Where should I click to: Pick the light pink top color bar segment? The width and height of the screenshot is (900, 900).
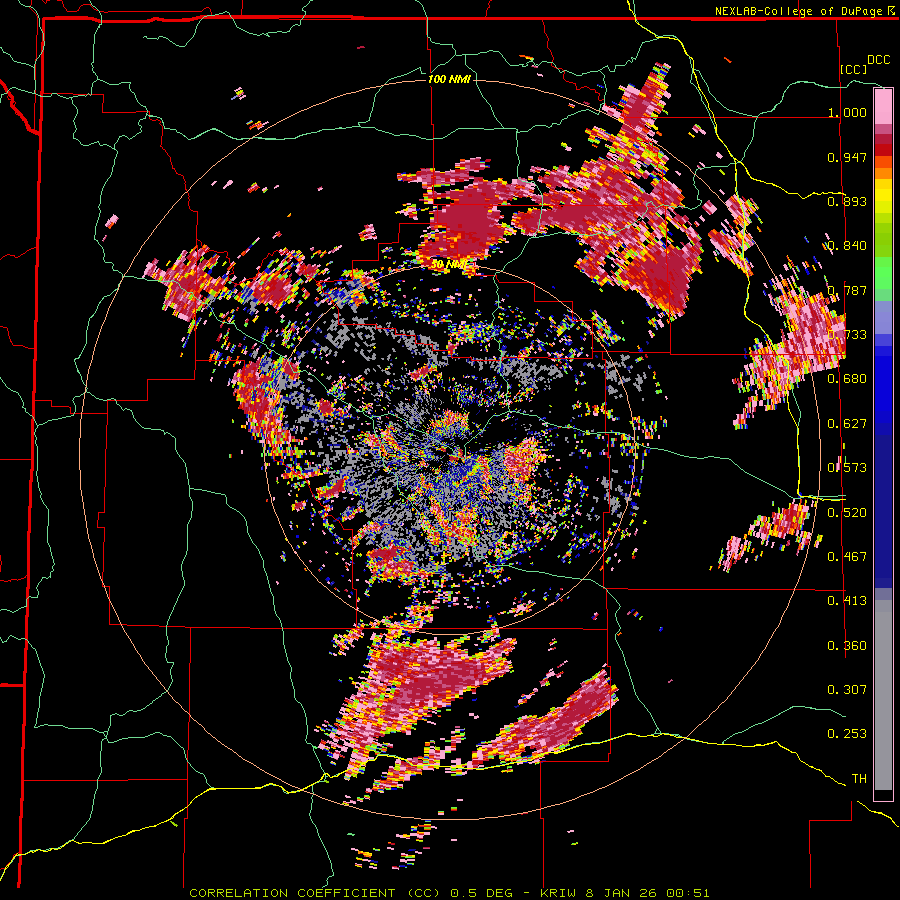pyautogui.click(x=883, y=106)
